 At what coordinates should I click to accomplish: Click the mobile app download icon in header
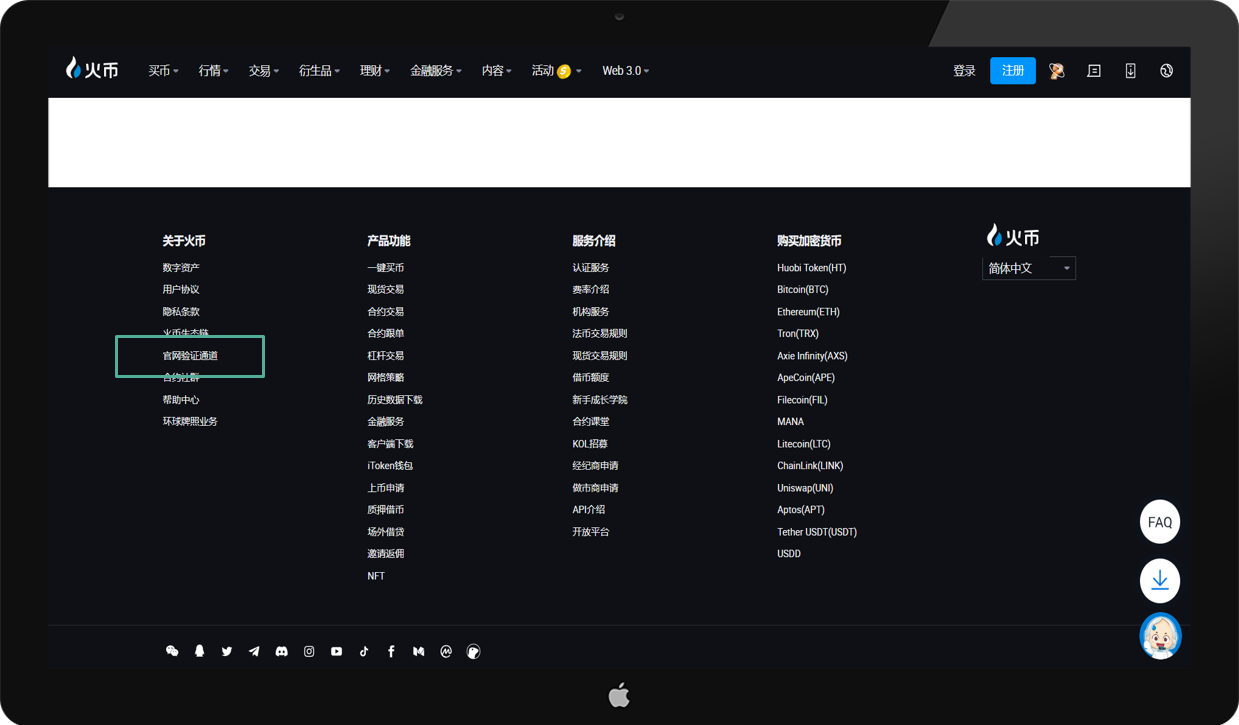[1130, 71]
